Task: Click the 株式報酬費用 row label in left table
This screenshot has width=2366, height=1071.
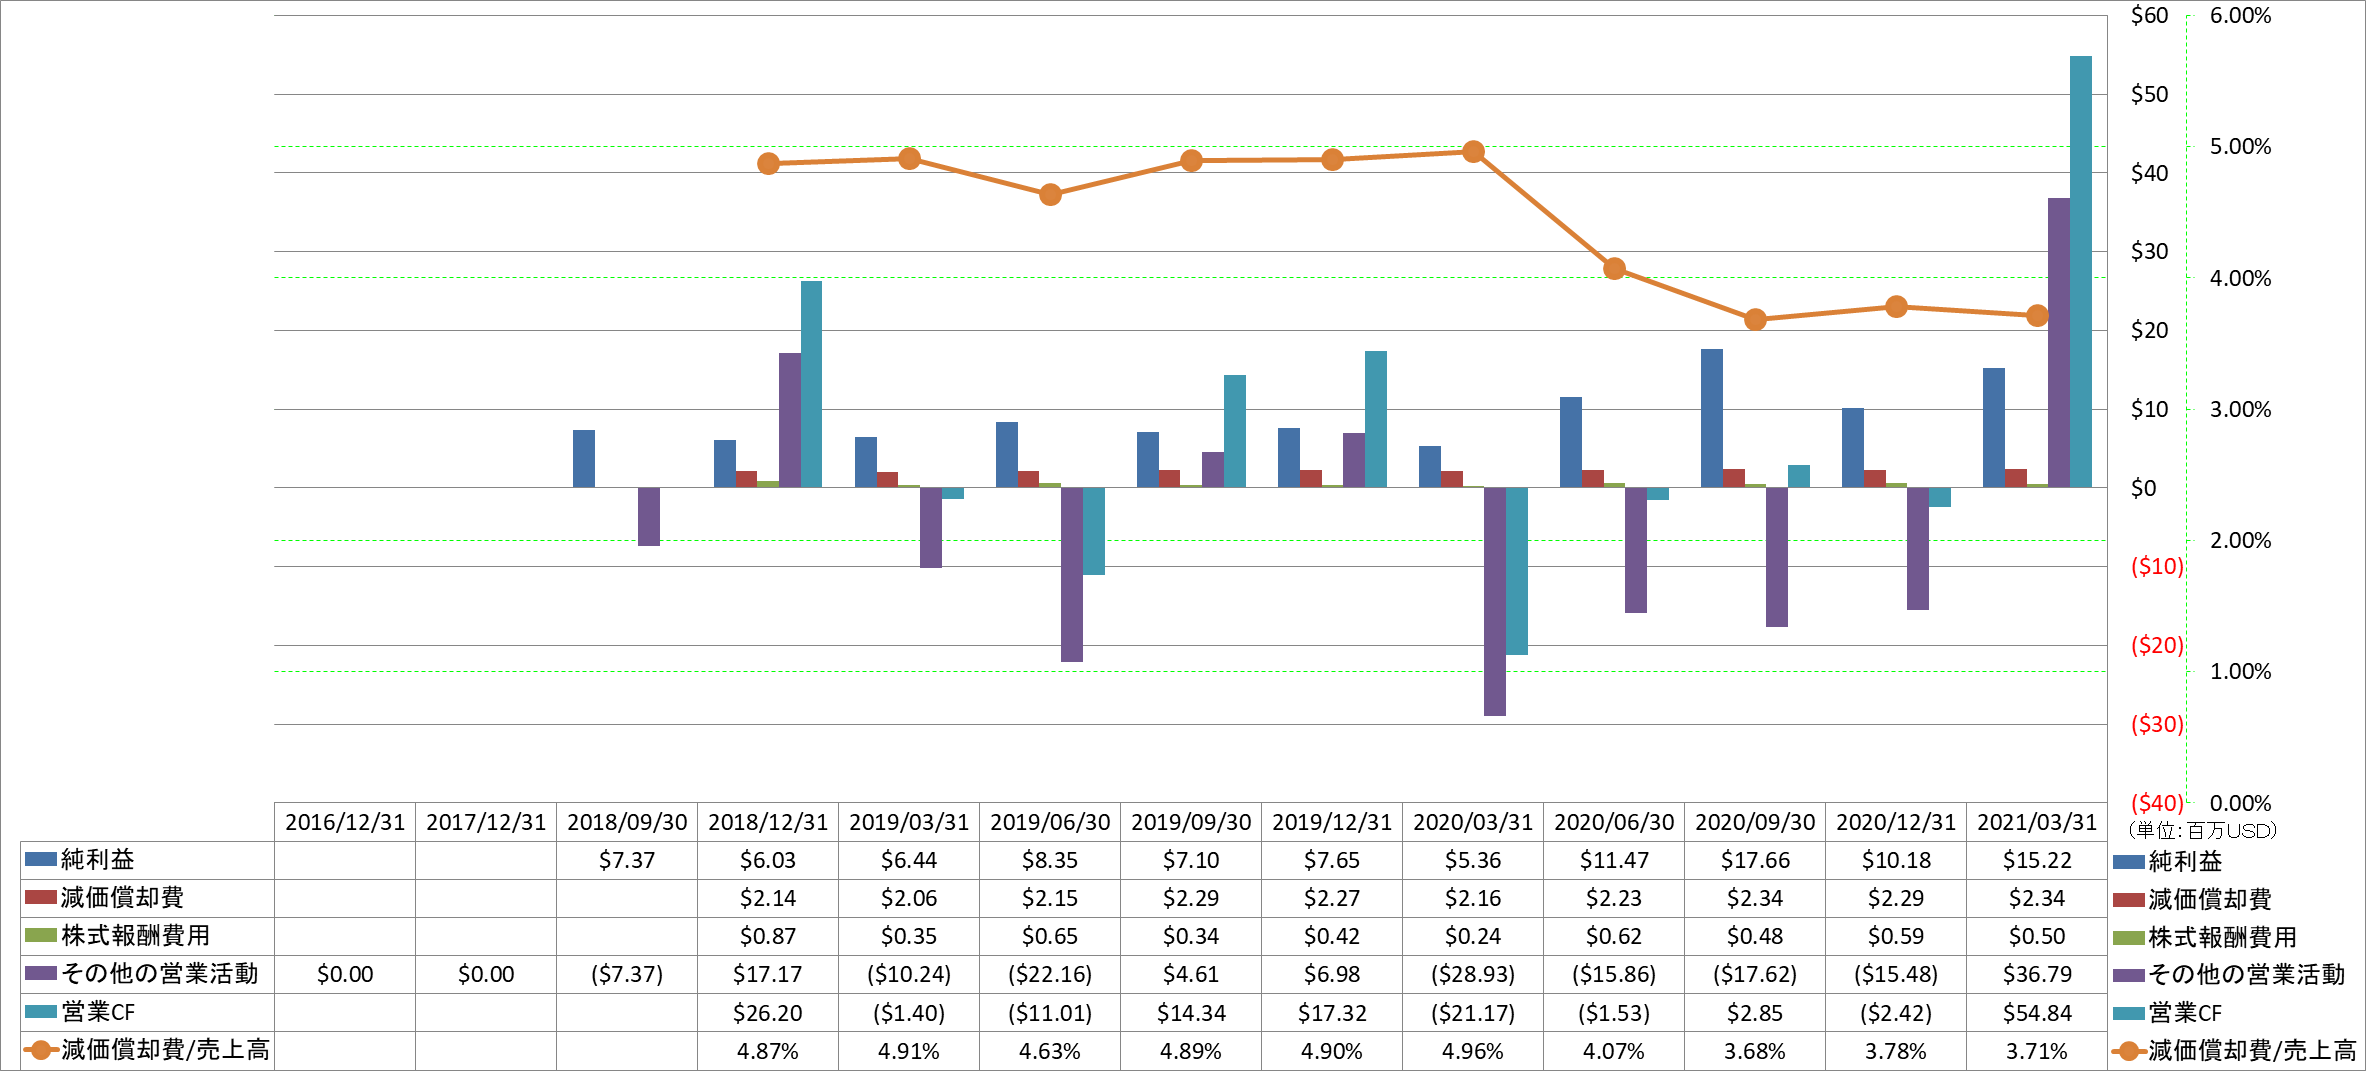Action: pos(135,936)
